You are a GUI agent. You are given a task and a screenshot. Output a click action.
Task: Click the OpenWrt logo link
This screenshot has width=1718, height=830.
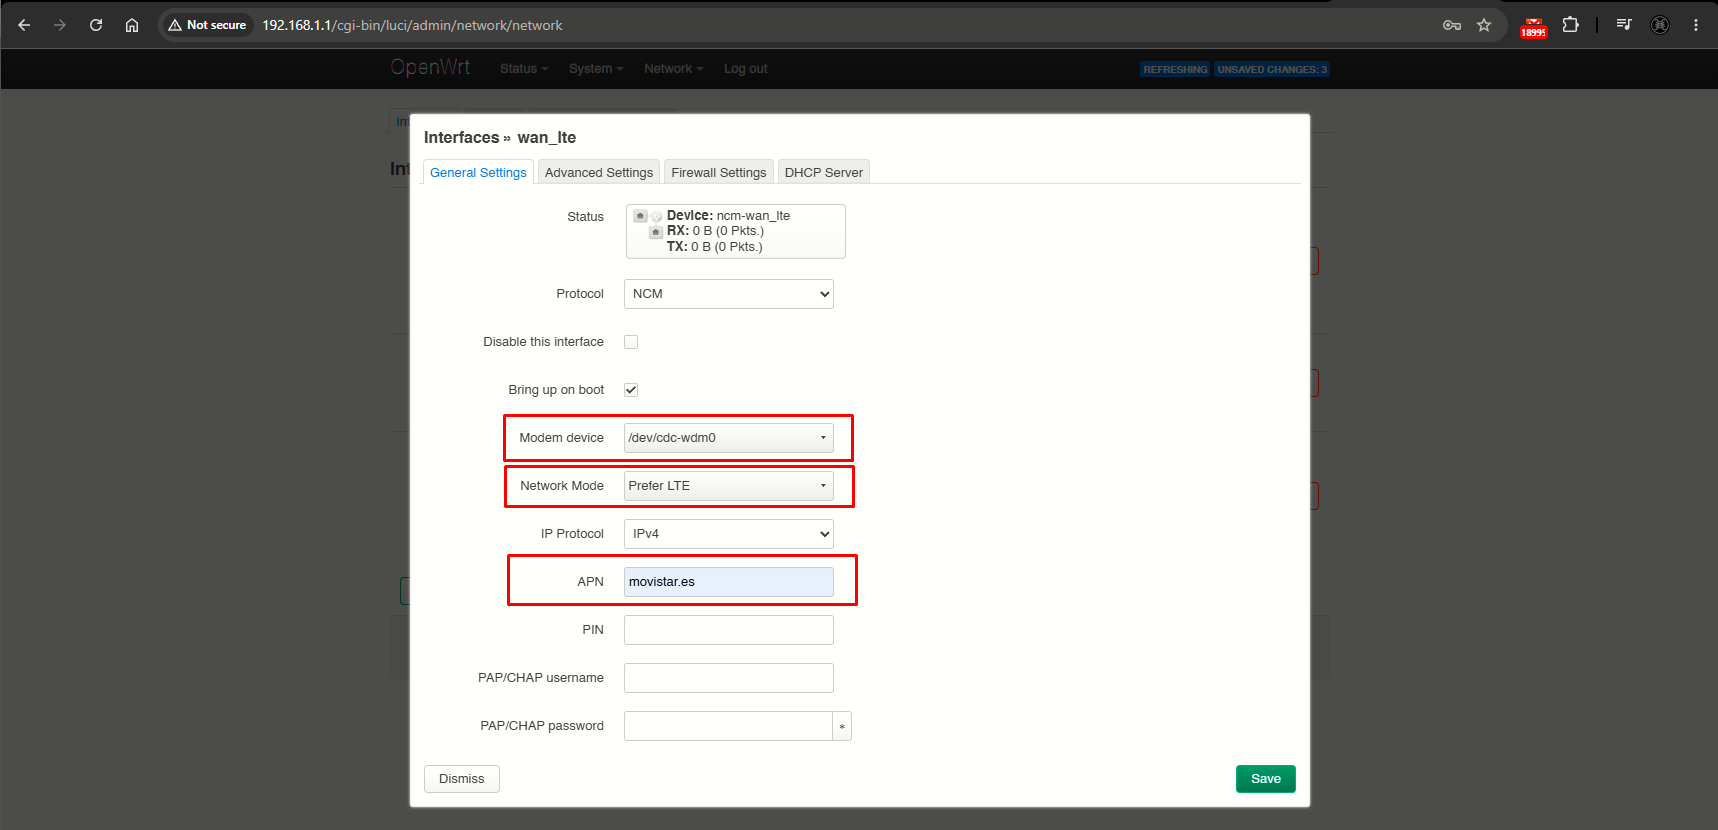(430, 67)
